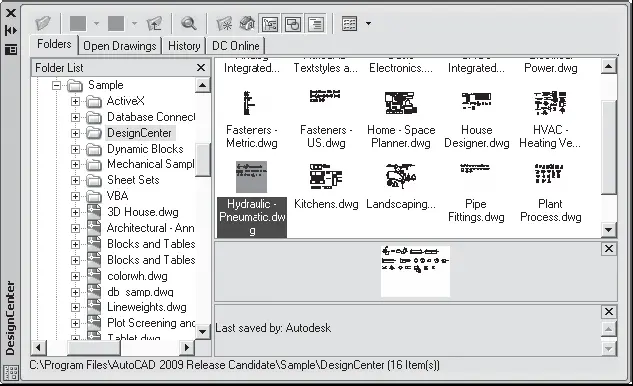
Task: Open the Views dropdown arrow
Action: tap(368, 23)
